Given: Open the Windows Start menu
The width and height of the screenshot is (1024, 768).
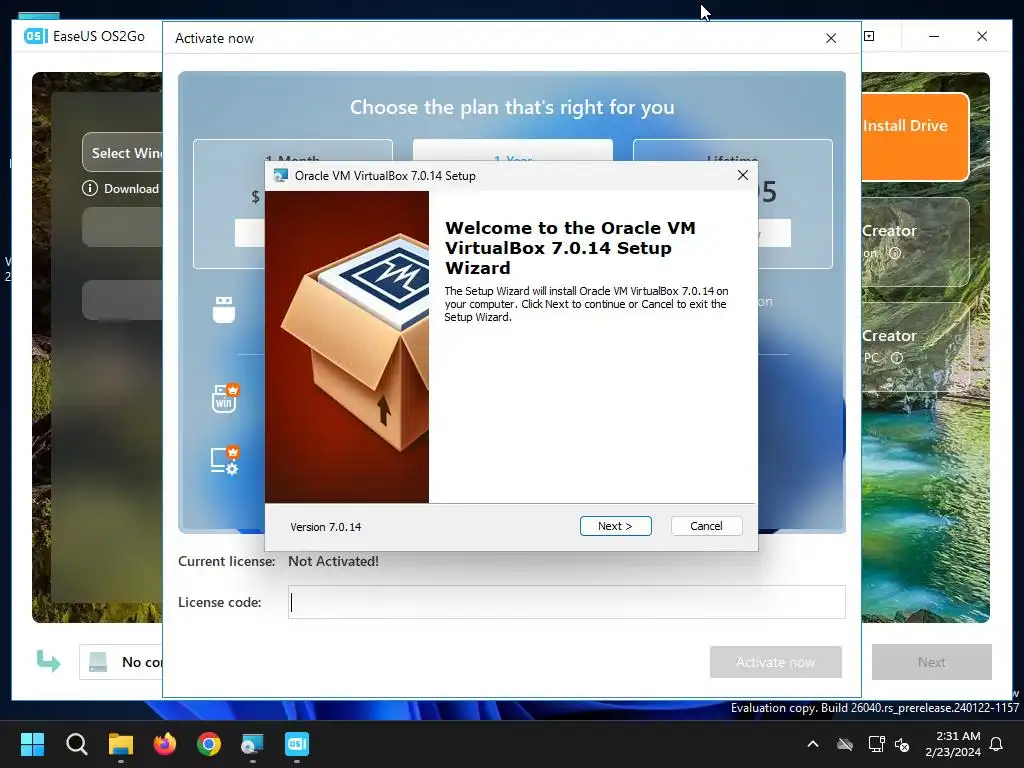Looking at the screenshot, I should click(x=32, y=744).
